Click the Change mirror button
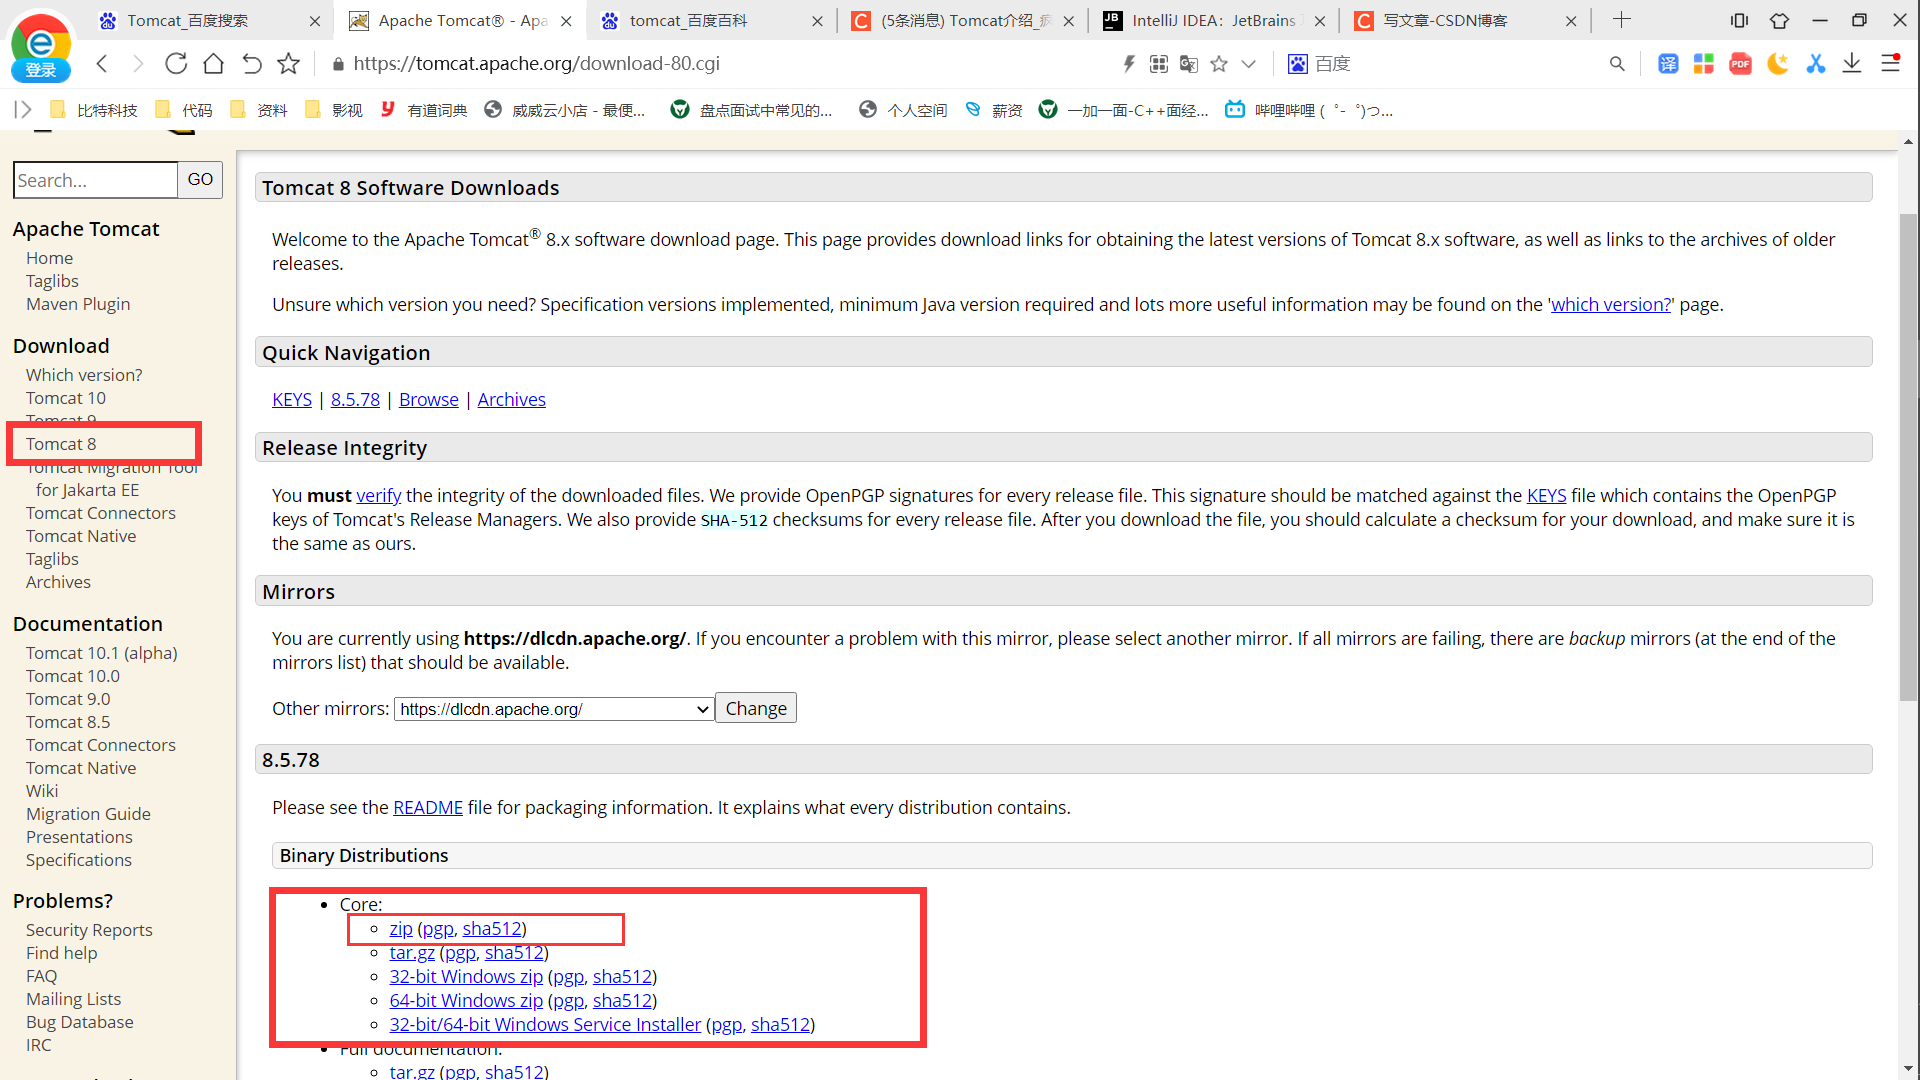 pyautogui.click(x=756, y=709)
